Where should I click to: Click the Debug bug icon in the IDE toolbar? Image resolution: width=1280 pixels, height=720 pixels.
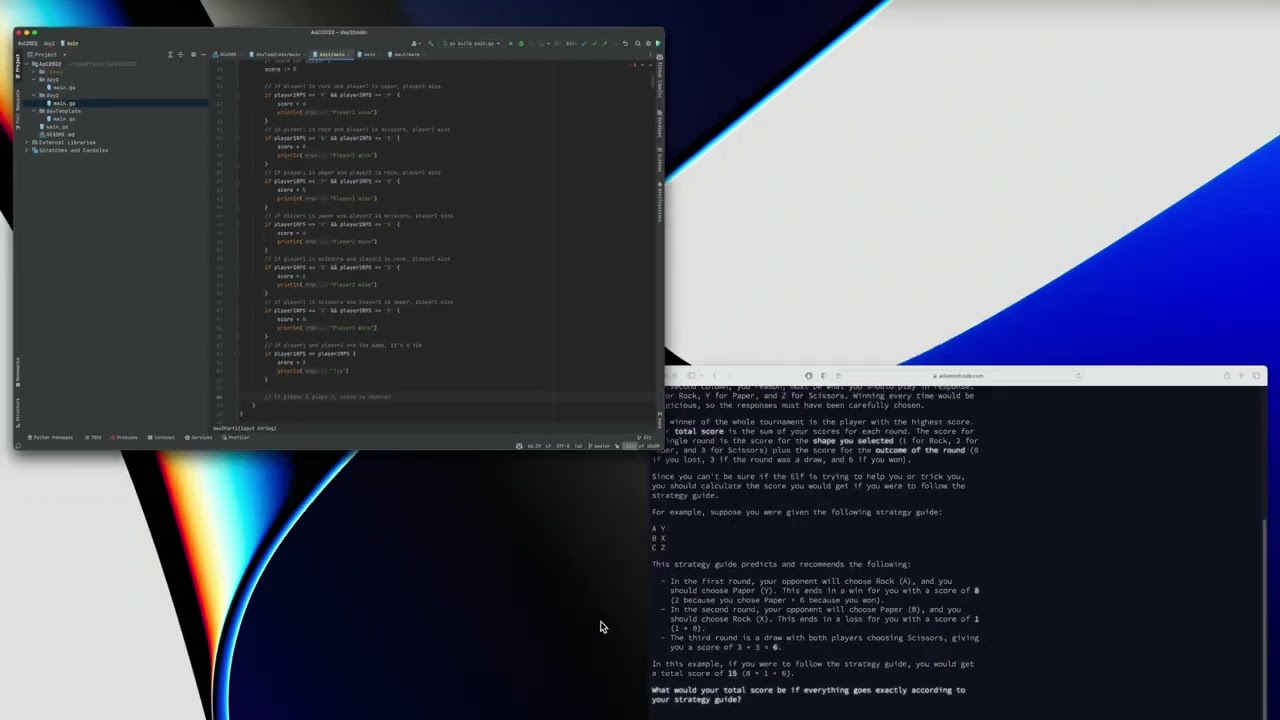coord(521,44)
